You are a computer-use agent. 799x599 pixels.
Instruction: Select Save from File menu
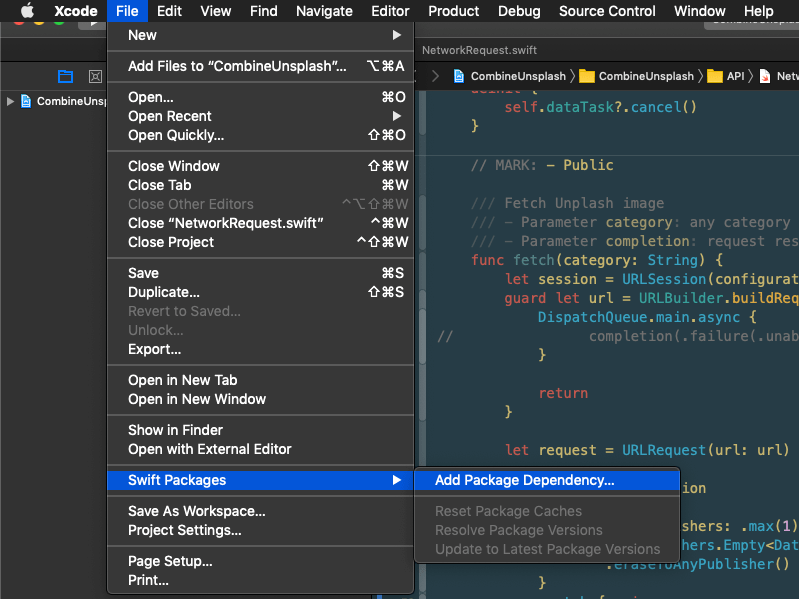click(x=260, y=273)
